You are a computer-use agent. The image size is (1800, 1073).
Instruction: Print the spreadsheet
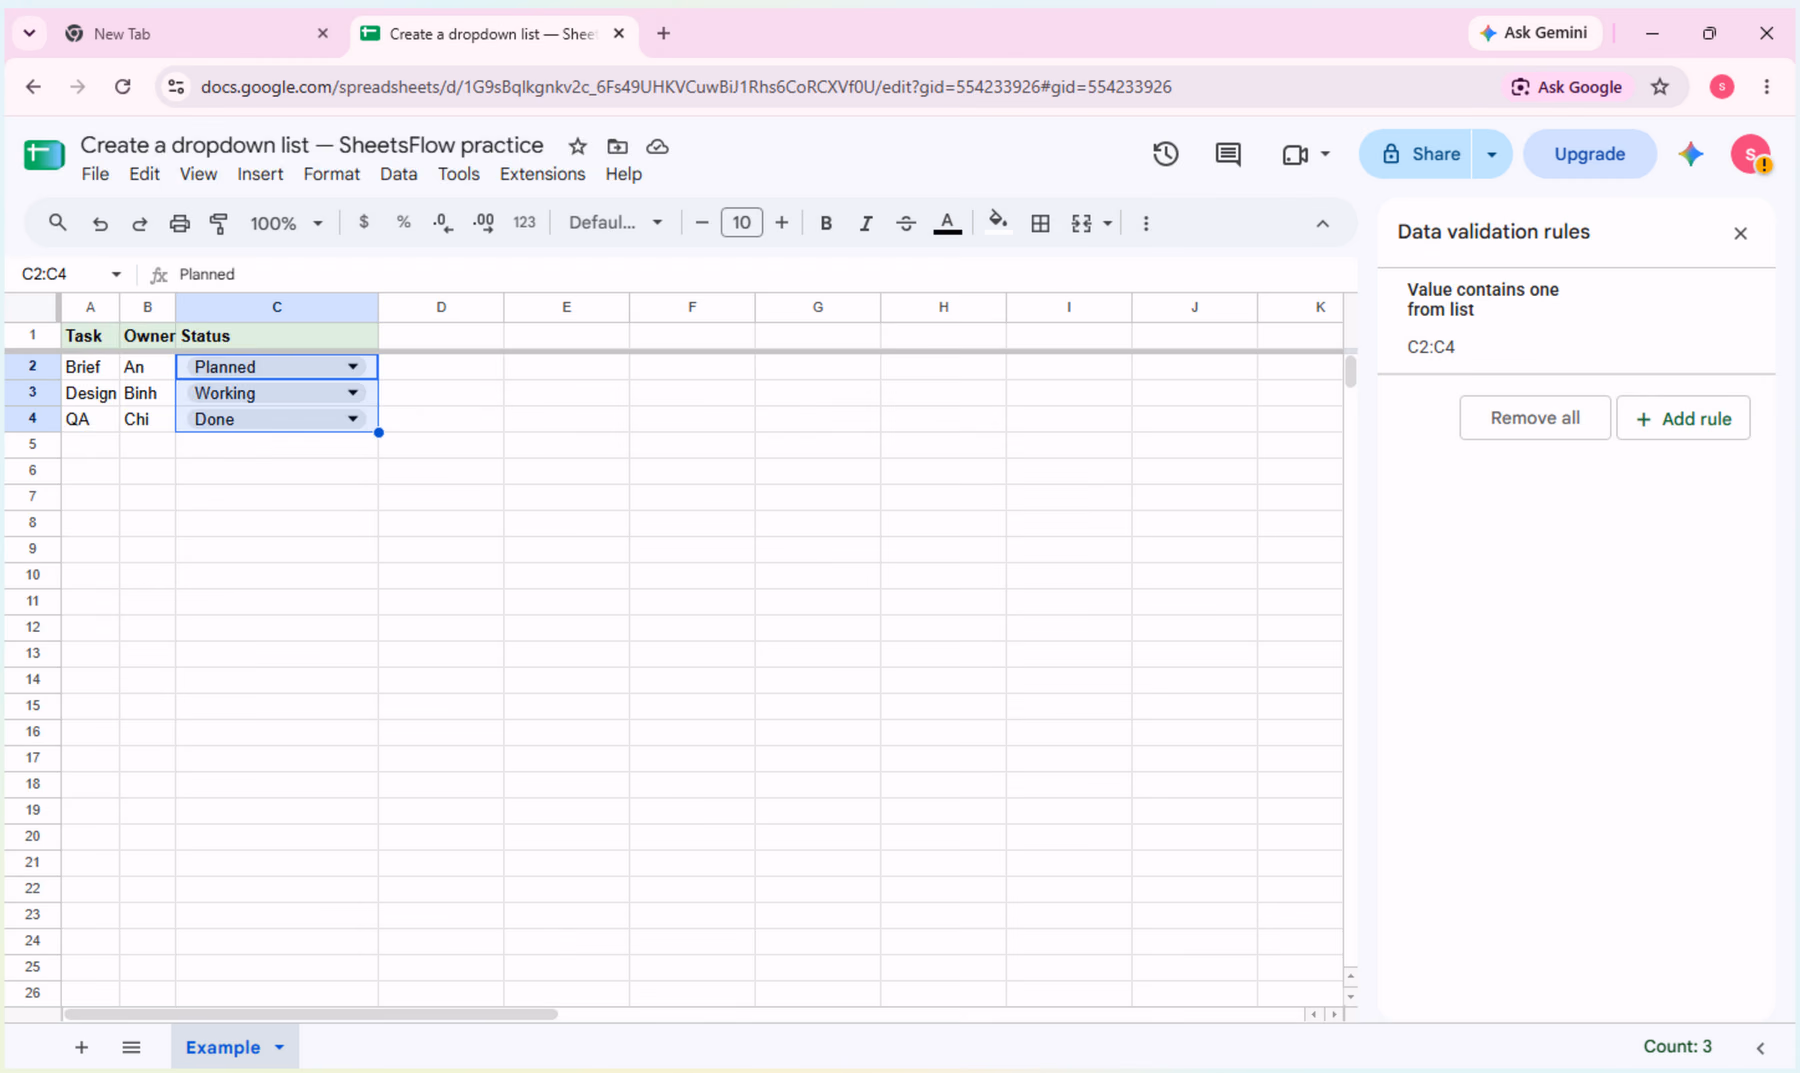[x=179, y=223]
